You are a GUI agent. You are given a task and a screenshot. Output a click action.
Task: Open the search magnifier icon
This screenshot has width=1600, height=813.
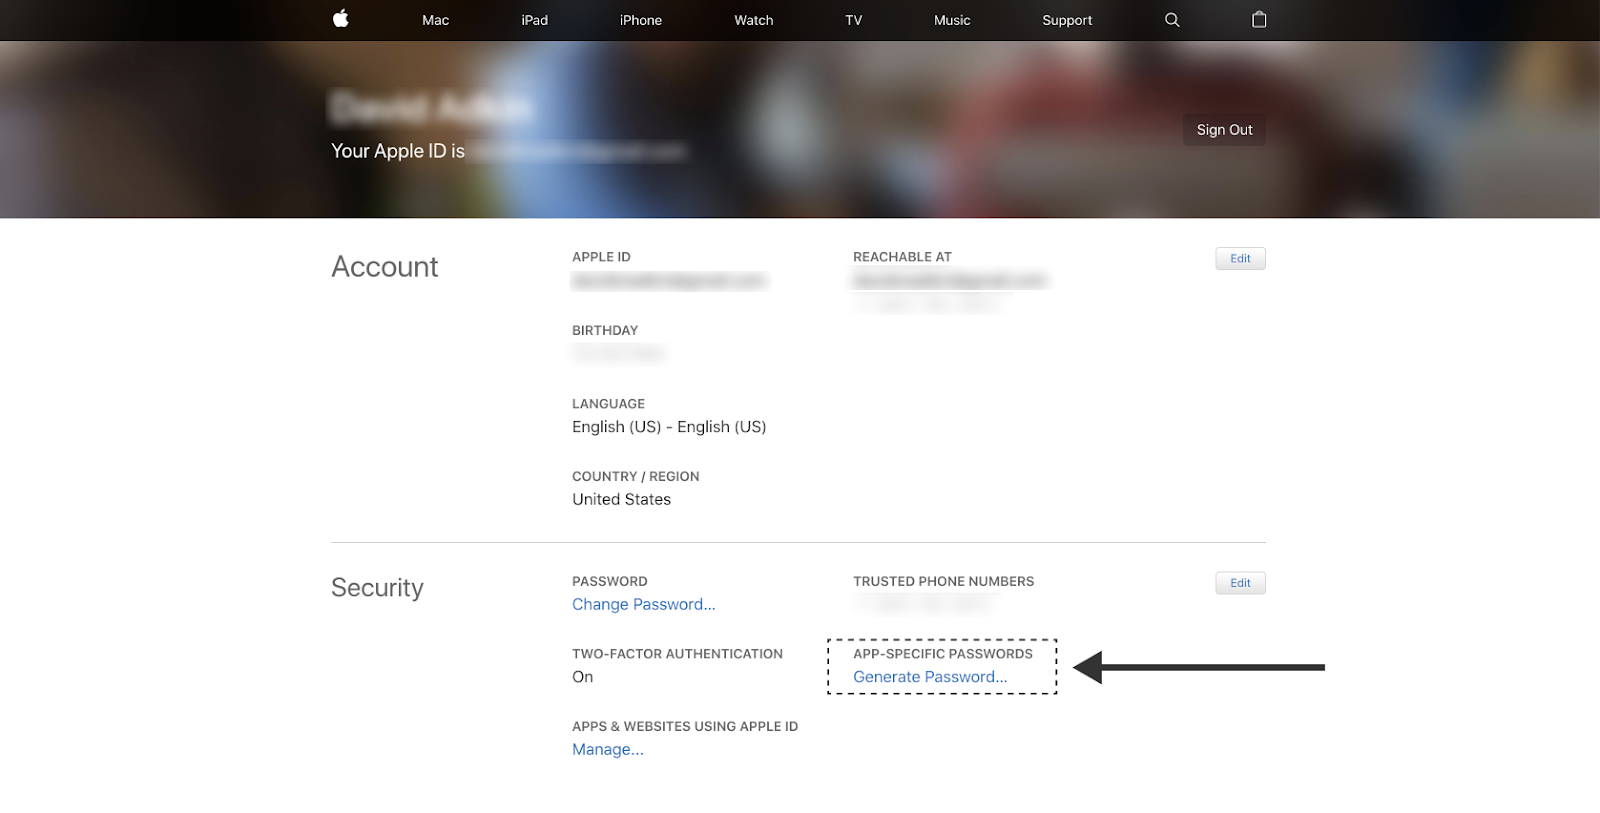(x=1172, y=20)
